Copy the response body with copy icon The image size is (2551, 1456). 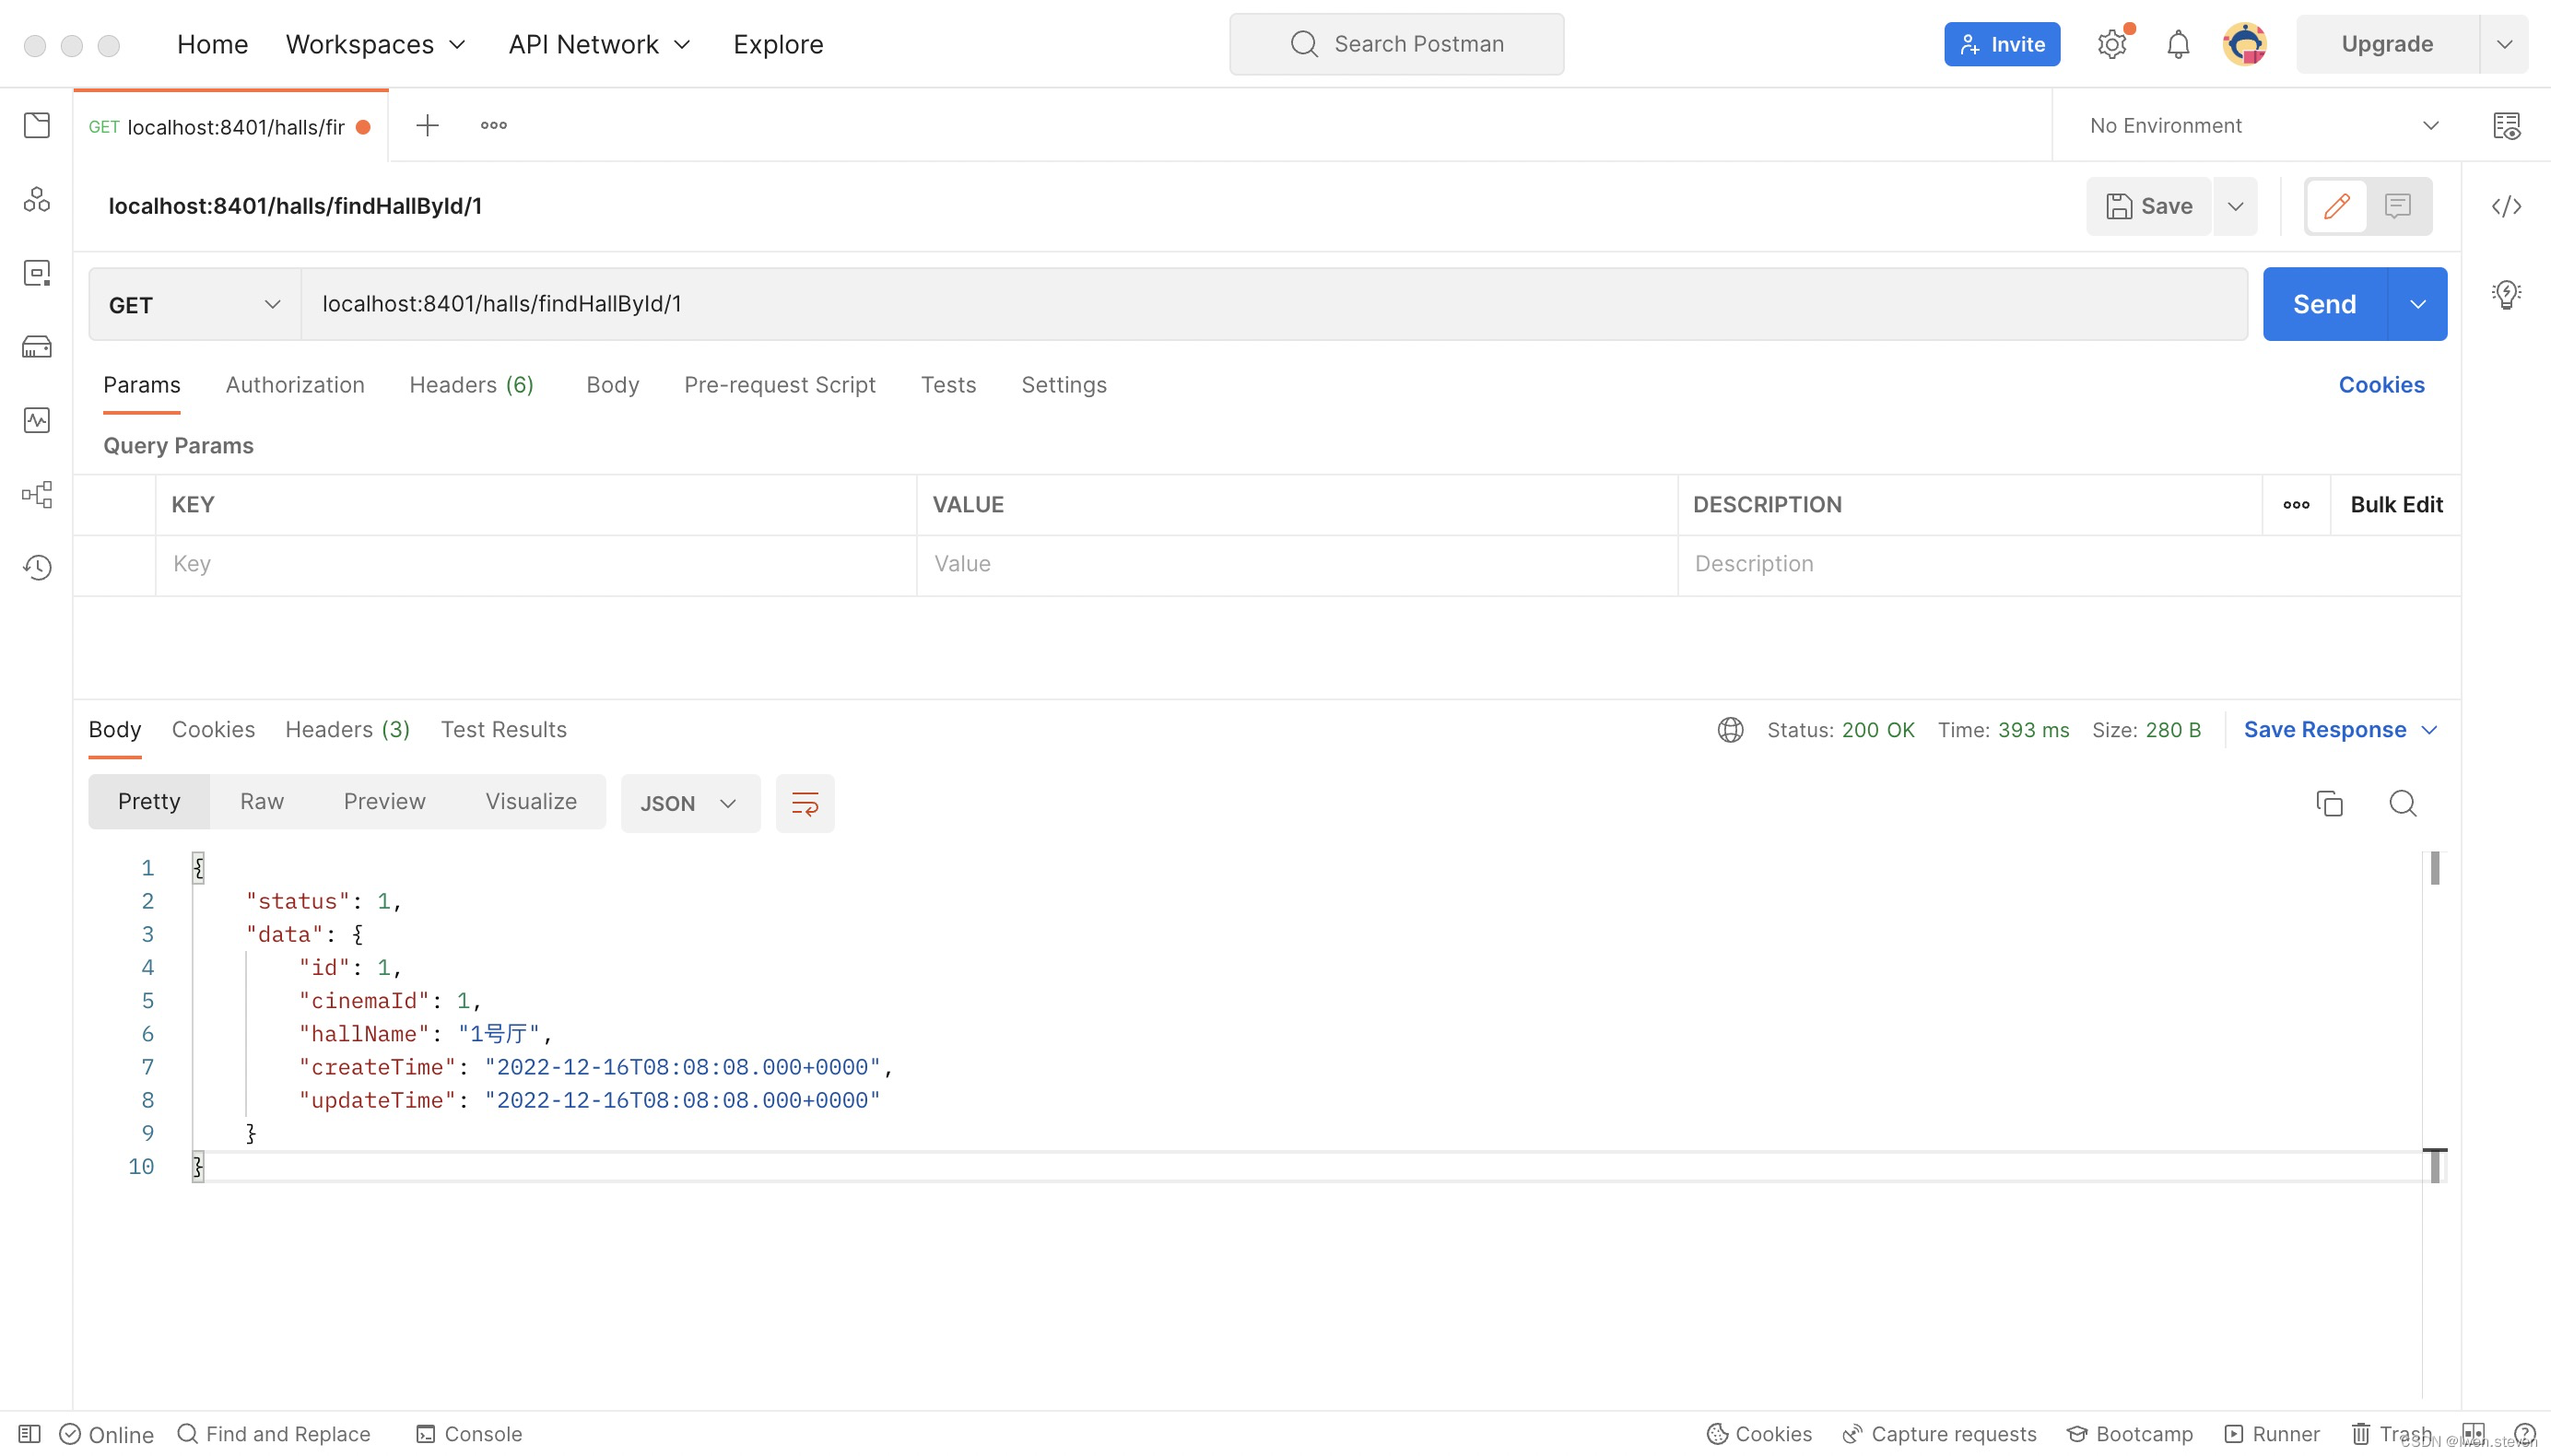tap(2329, 803)
